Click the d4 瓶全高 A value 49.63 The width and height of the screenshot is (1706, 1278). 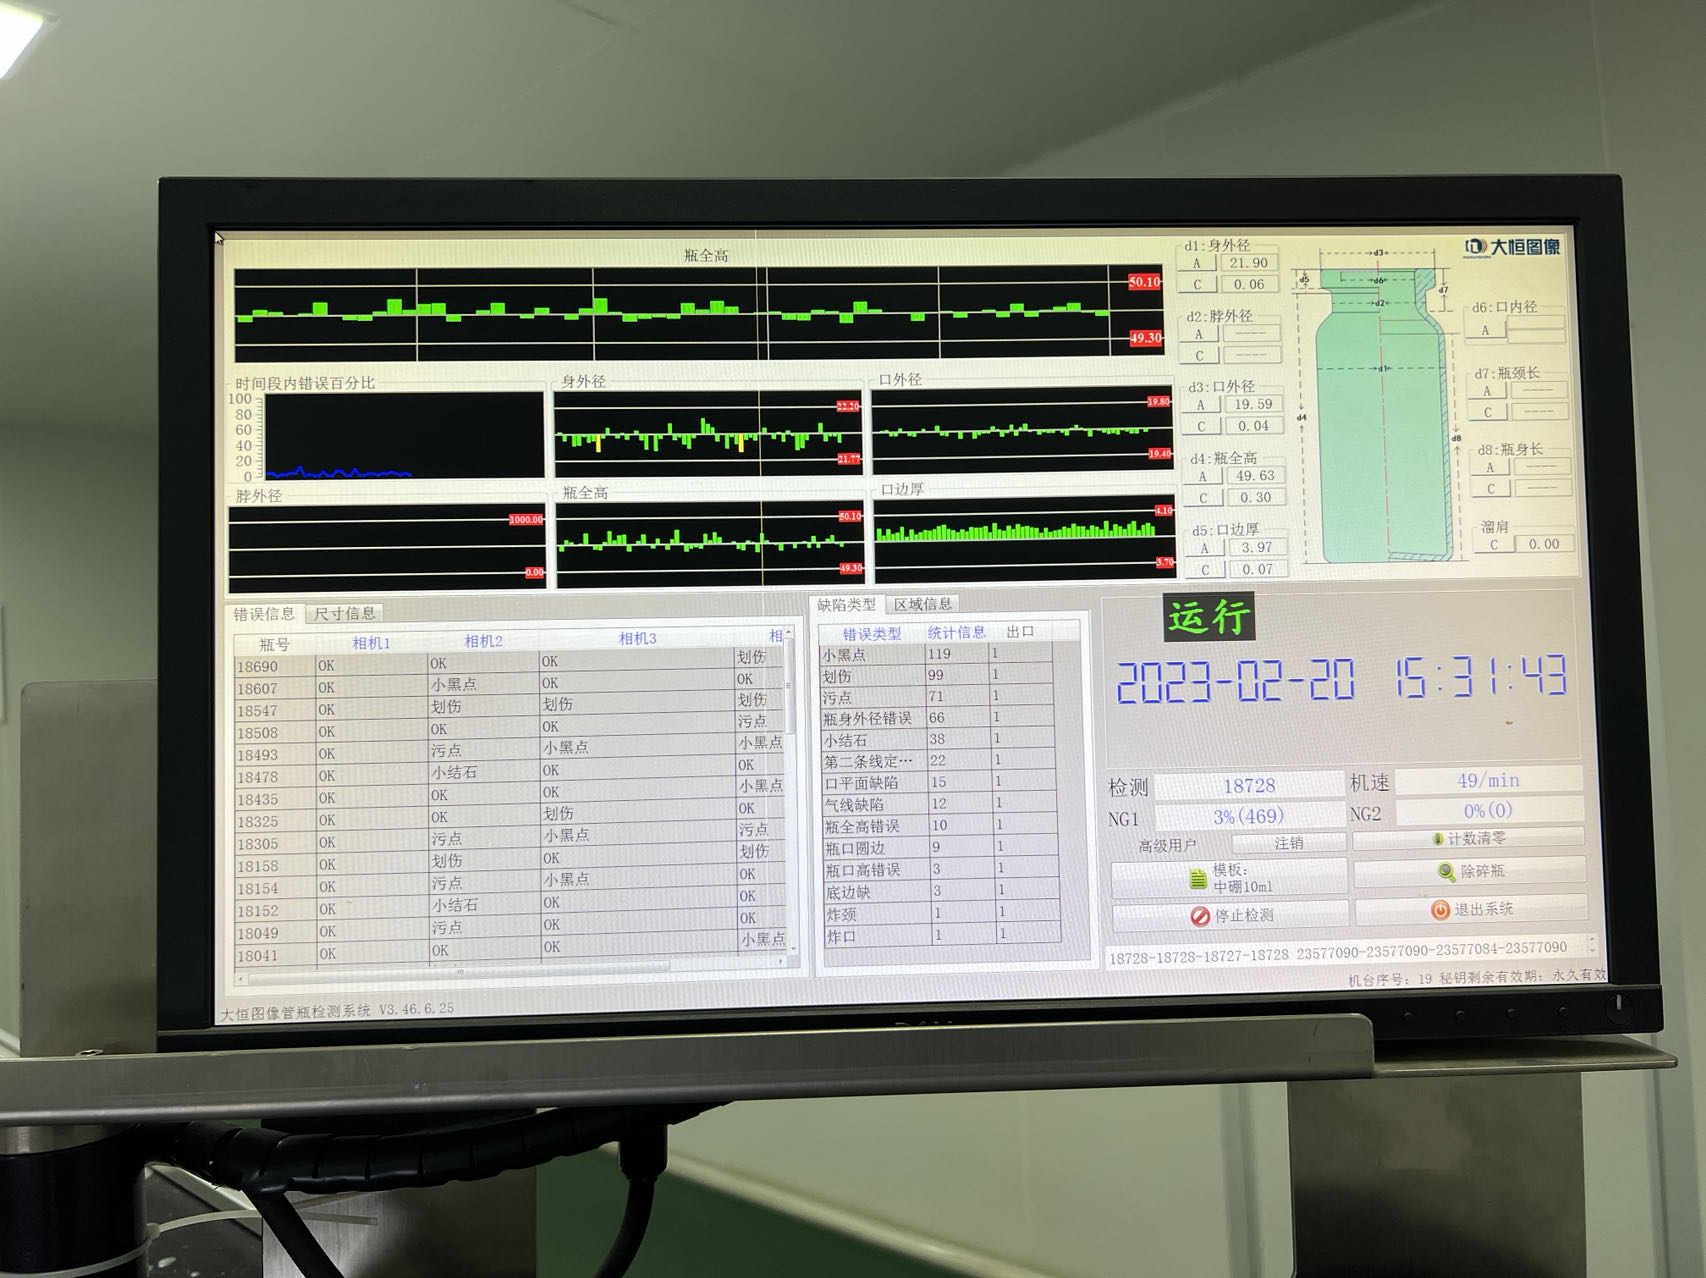coord(1255,476)
